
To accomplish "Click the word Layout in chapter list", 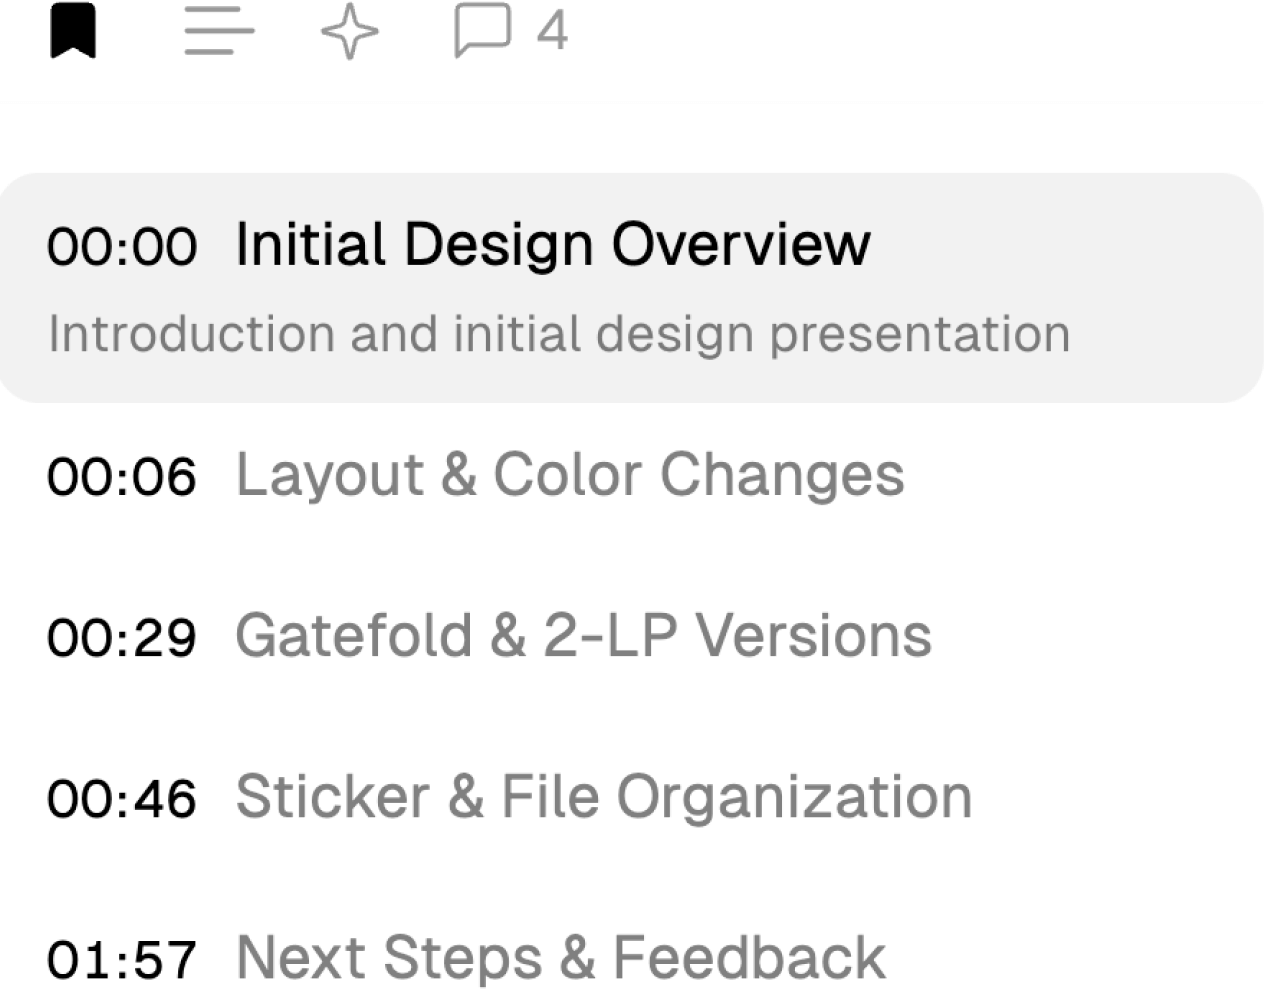I will click(329, 474).
